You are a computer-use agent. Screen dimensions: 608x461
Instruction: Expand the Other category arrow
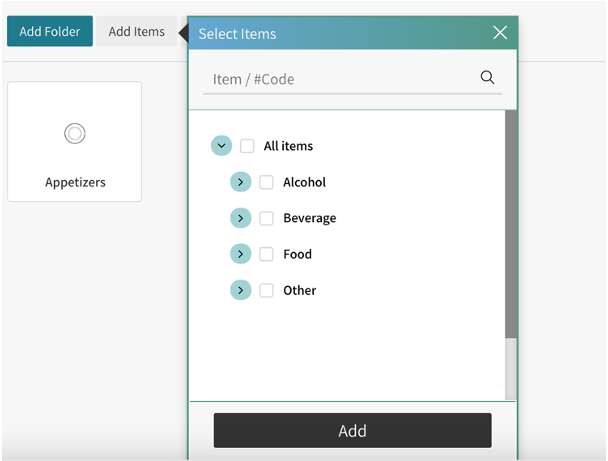point(240,290)
